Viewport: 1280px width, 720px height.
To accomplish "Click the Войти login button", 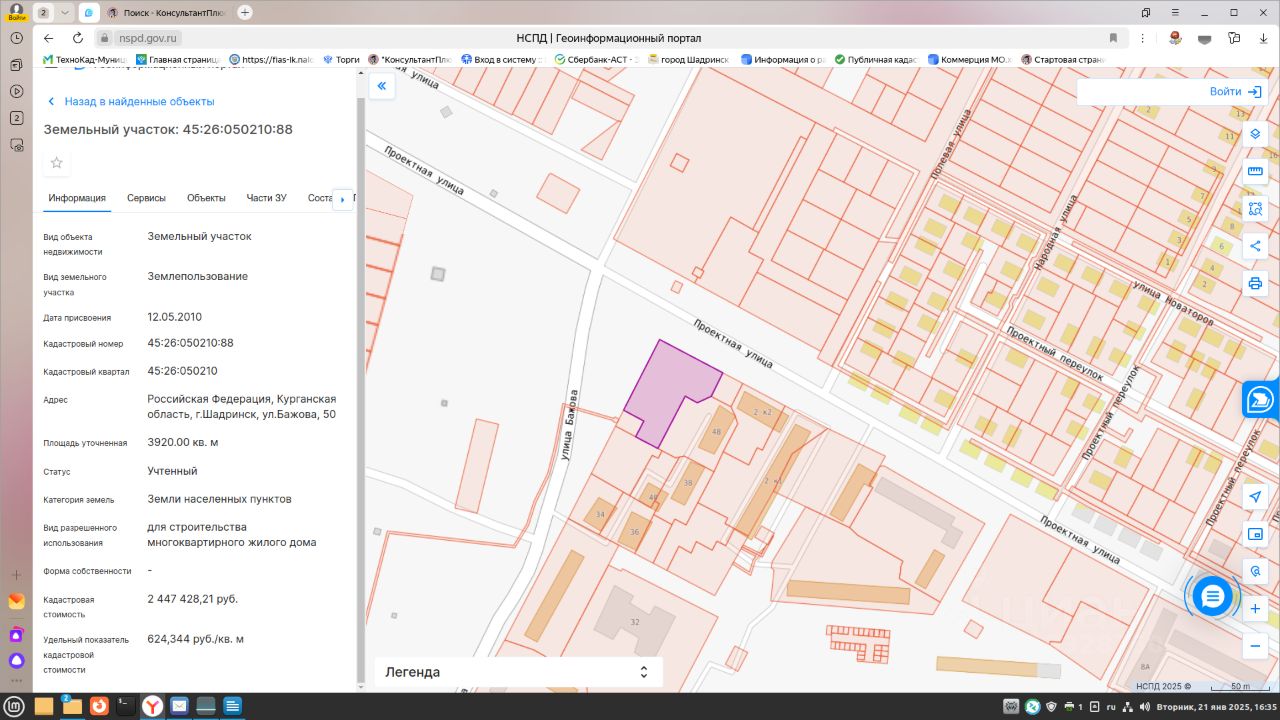I will [x=1235, y=91].
